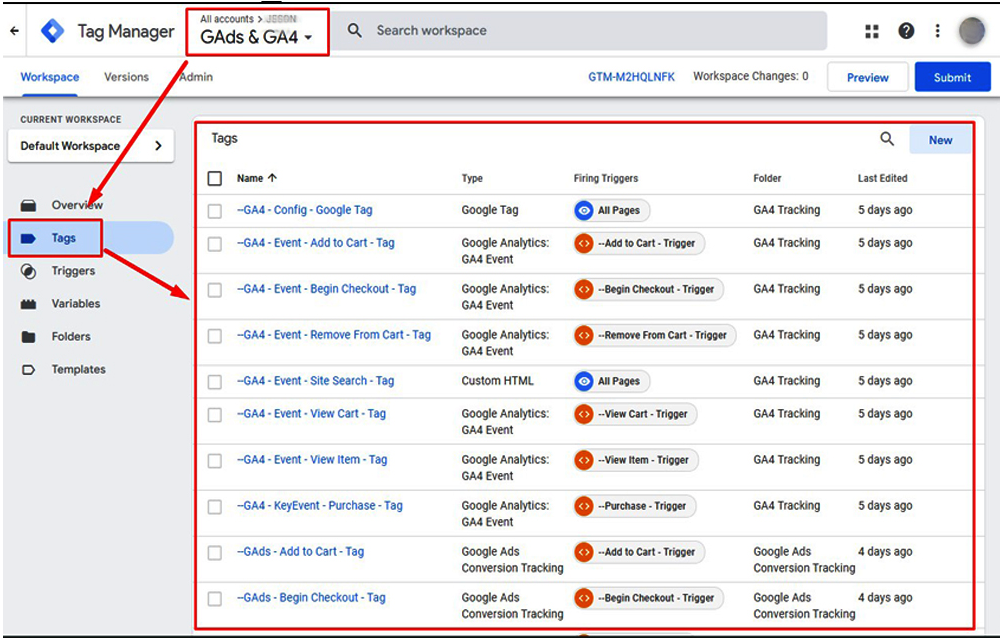The image size is (1000, 638).
Task: Click the Triggers circle icon
Action: coord(28,271)
